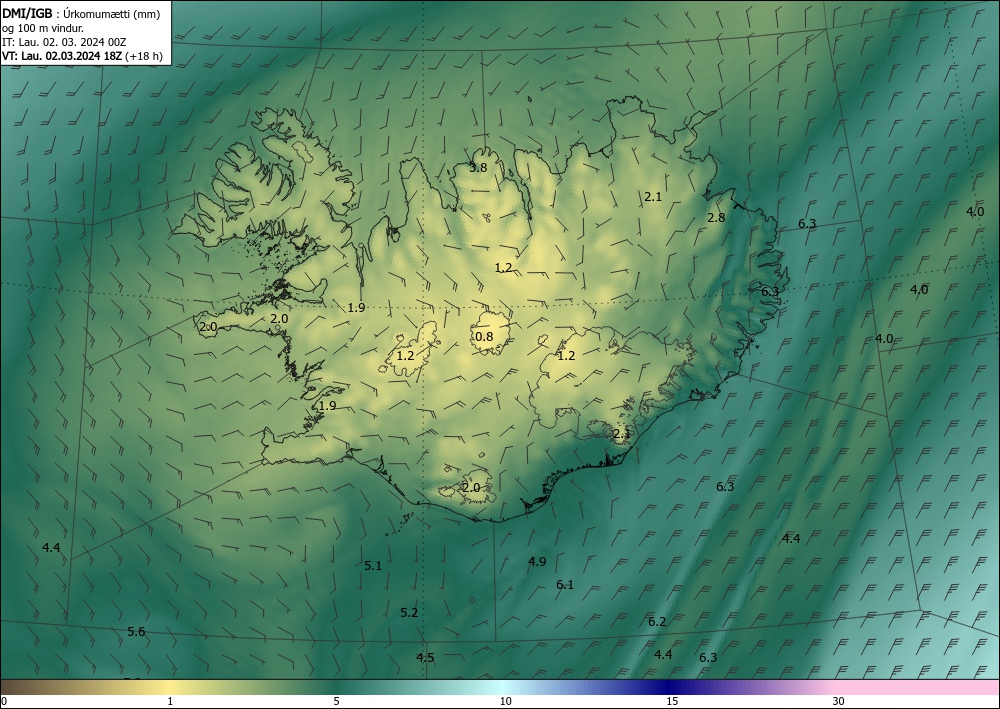
Task: Click the title line "DMI/IGB : Úrkomumætti (mm)"
Action: coord(81,14)
